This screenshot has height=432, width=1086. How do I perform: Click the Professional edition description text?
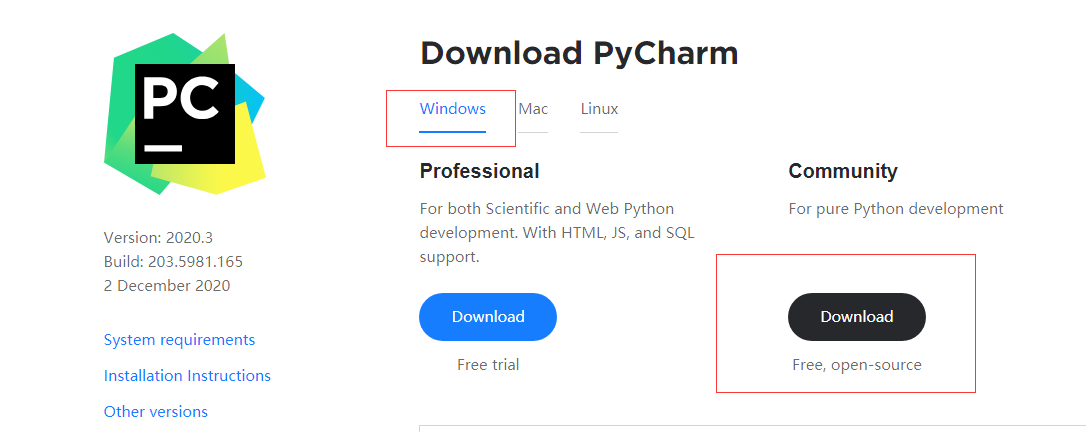click(x=557, y=233)
